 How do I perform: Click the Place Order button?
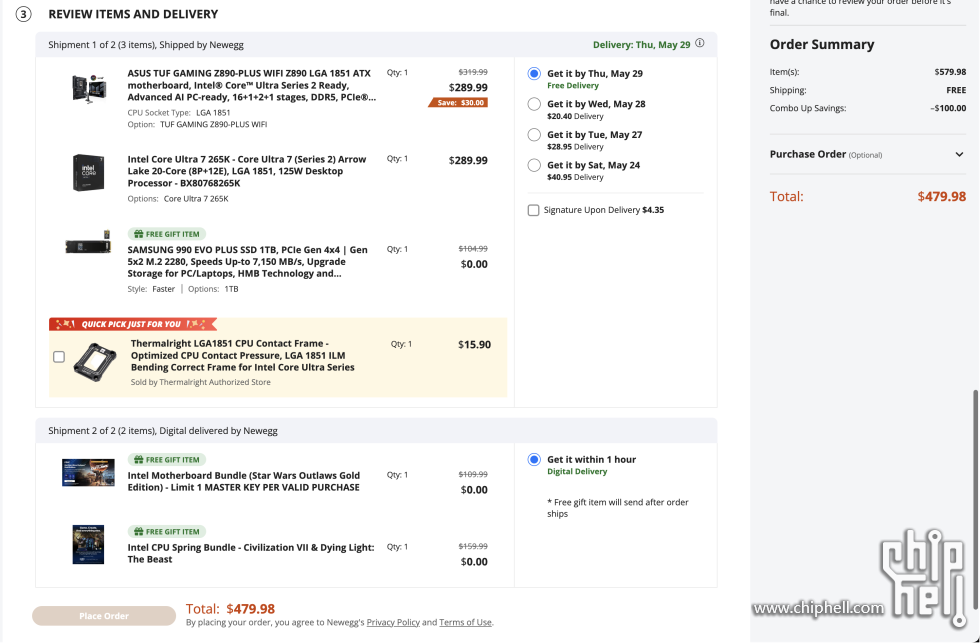[104, 616]
